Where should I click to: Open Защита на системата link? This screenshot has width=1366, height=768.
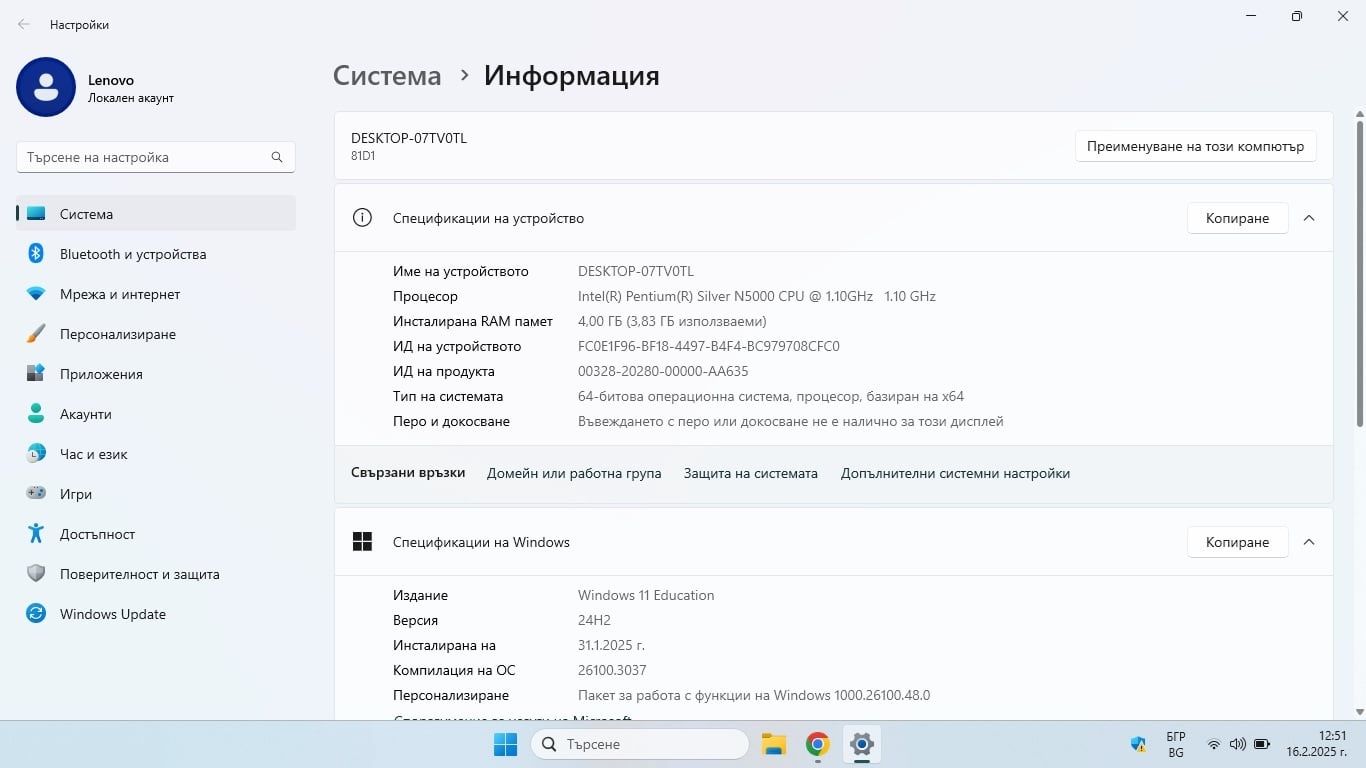[751, 473]
